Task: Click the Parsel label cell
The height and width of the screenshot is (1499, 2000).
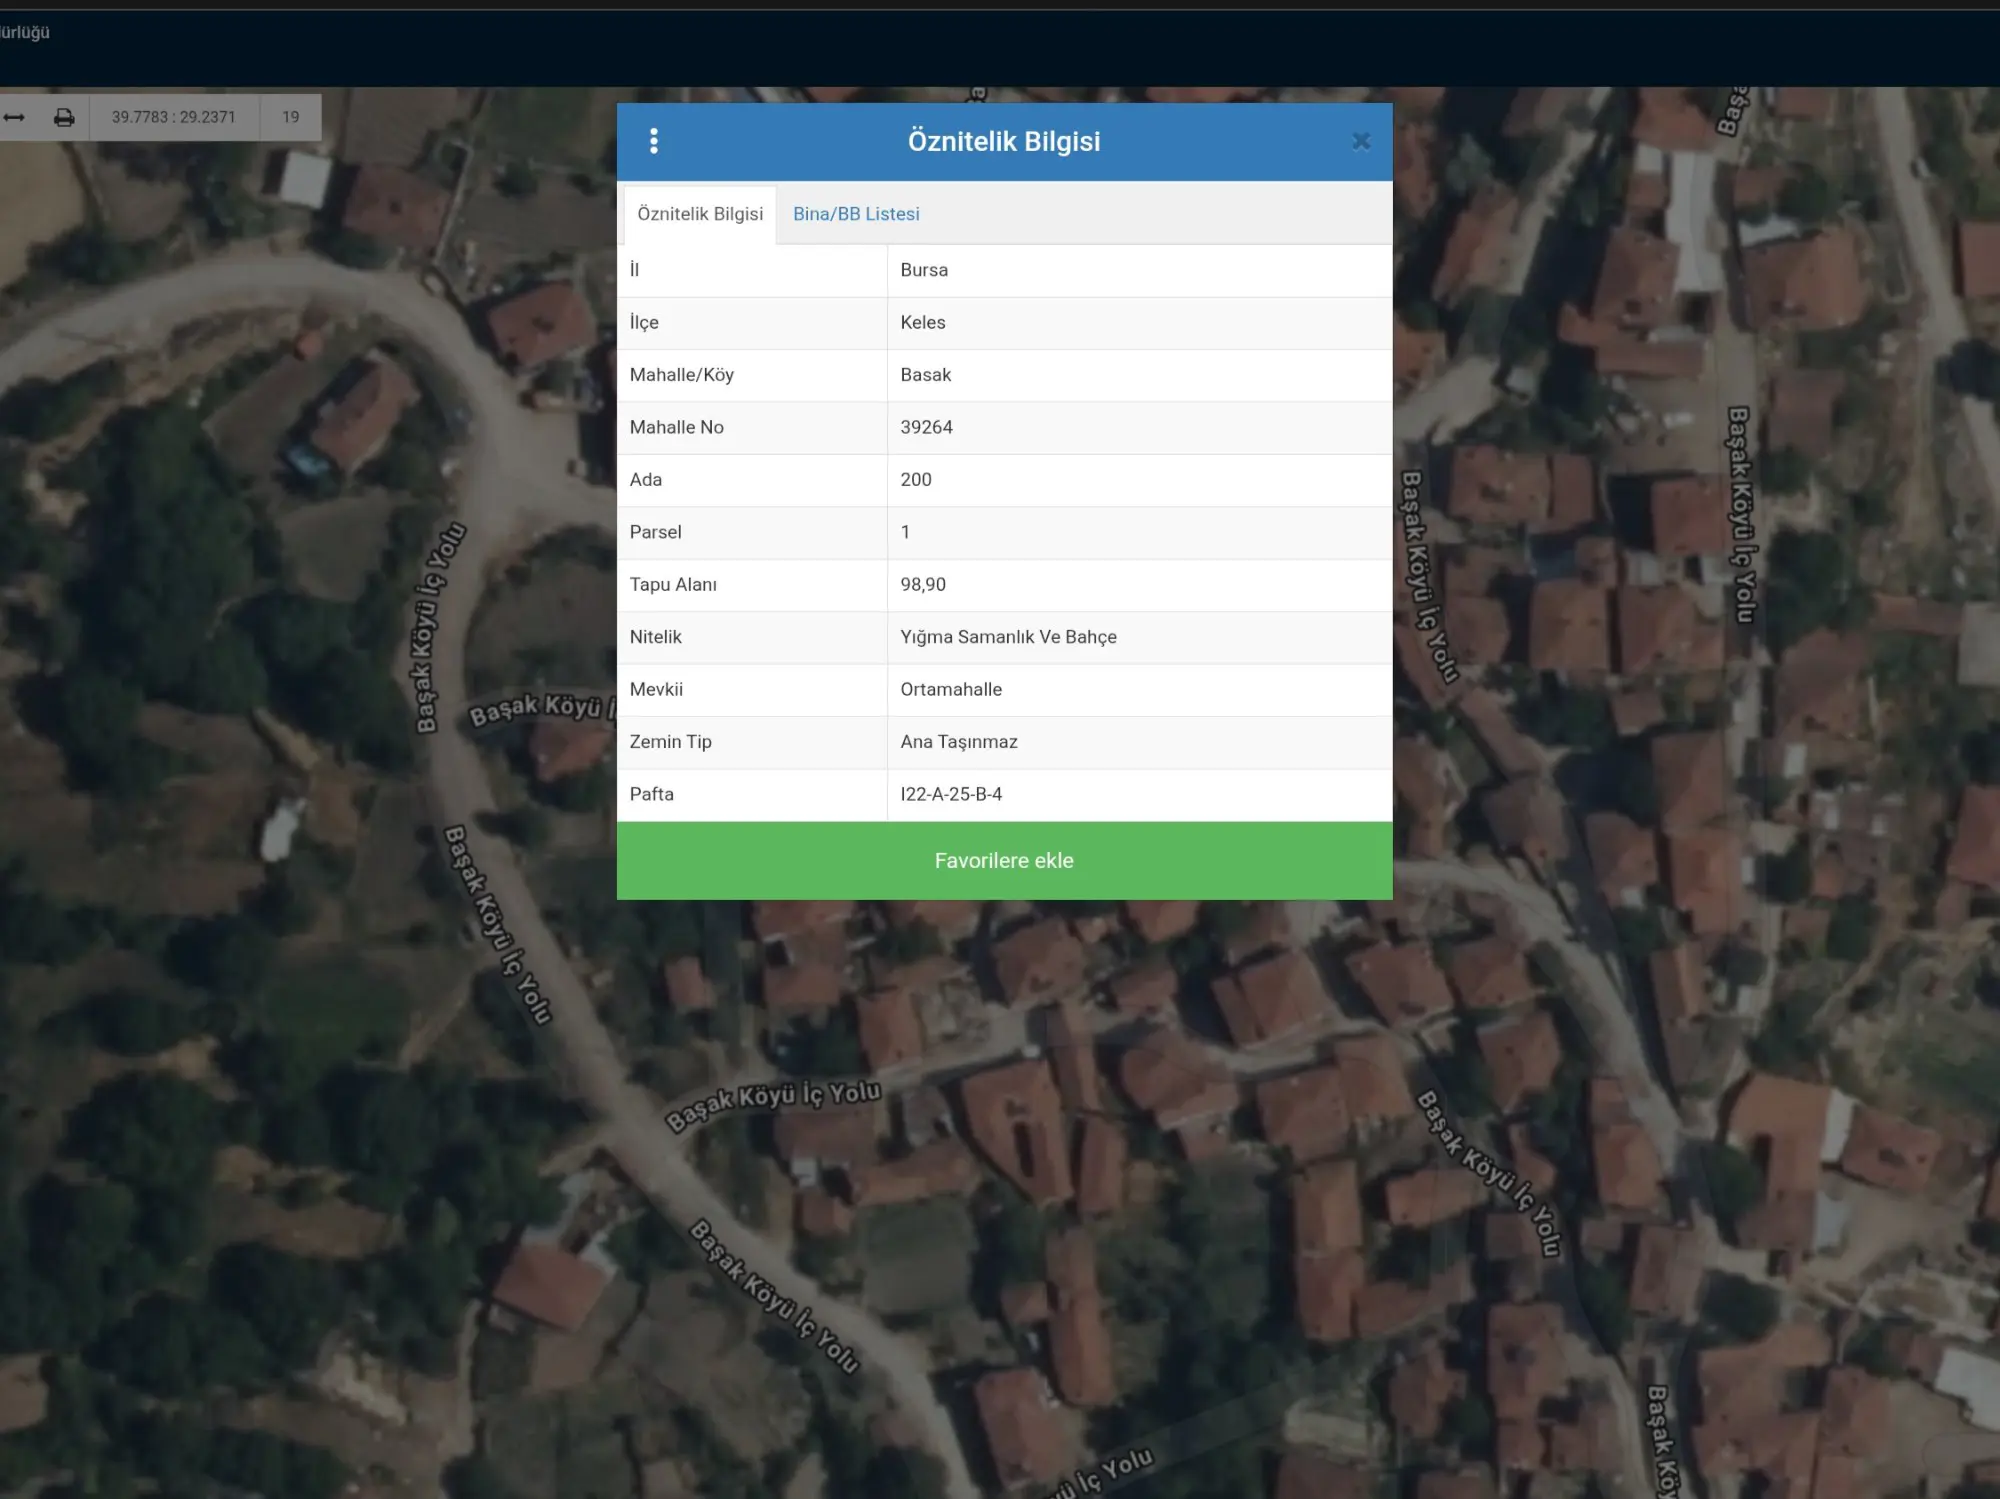Action: click(752, 532)
